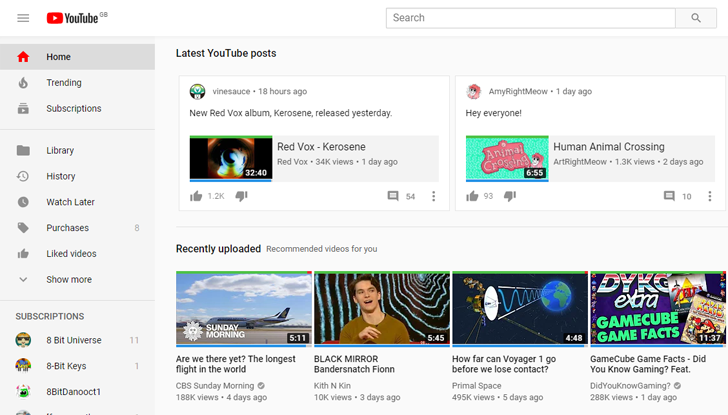The height and width of the screenshot is (415, 728).
Task: Open comments on vinesauce post
Action: pyautogui.click(x=393, y=196)
